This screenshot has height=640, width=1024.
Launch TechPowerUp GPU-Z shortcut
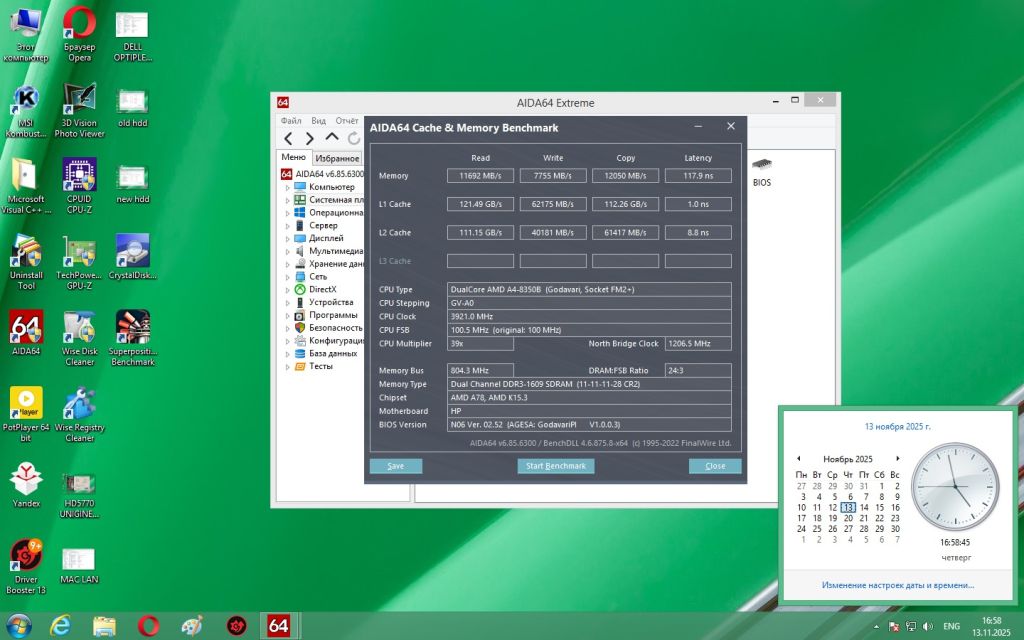click(79, 262)
